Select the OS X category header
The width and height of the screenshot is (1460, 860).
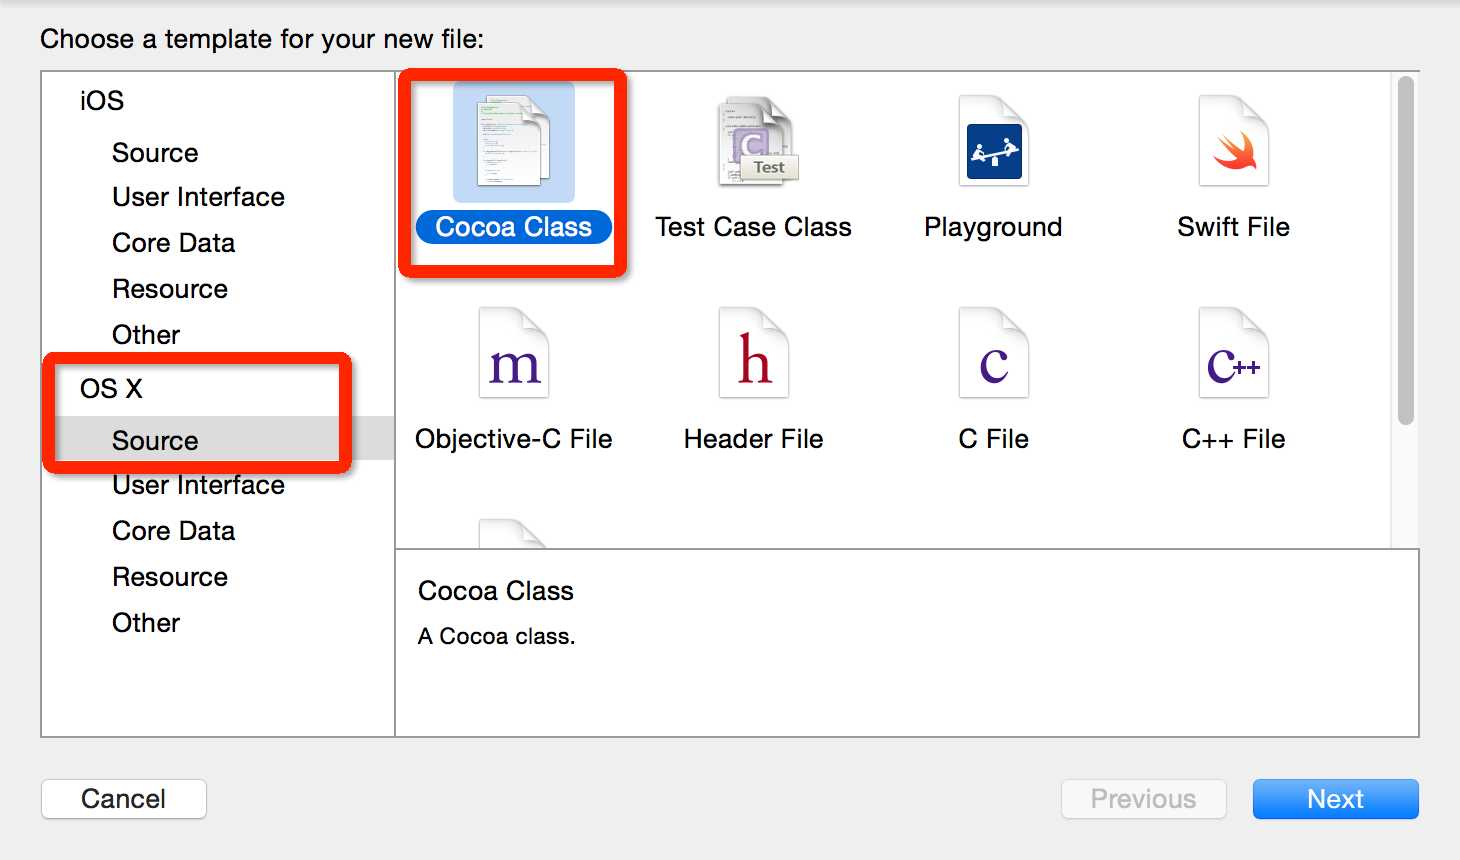(112, 389)
